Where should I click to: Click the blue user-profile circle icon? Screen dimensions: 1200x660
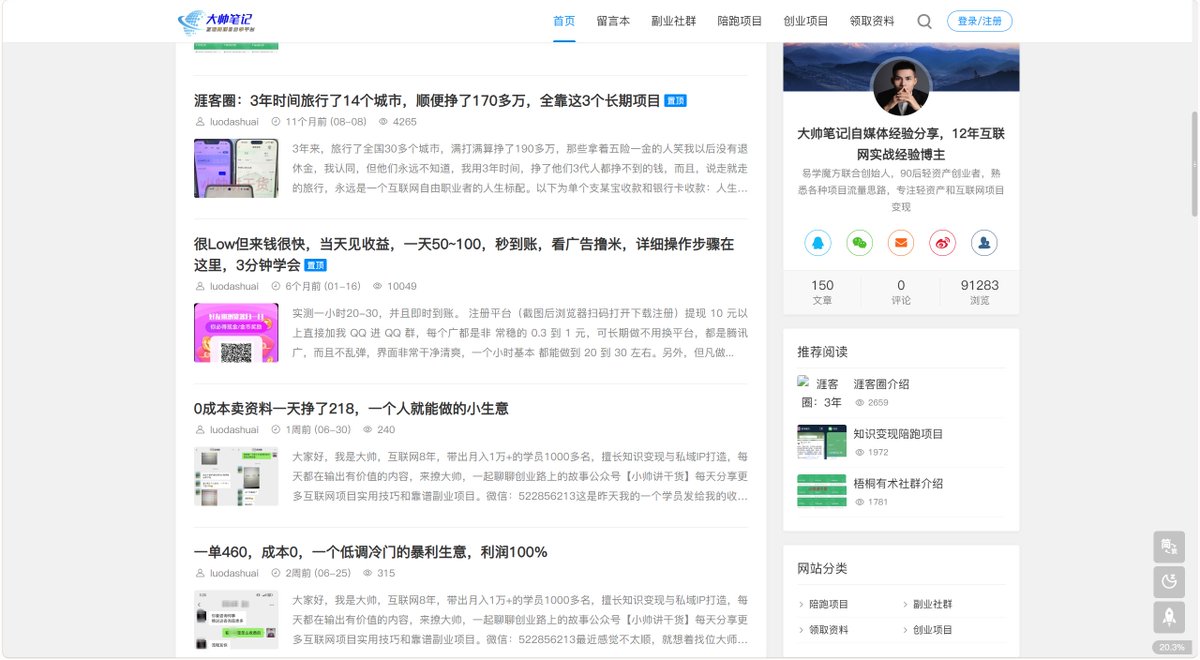pos(984,242)
